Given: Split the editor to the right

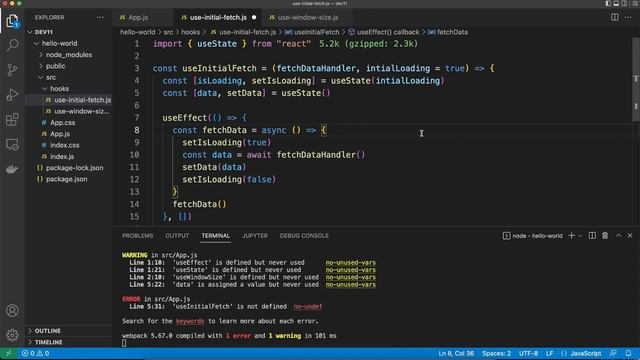Looking at the screenshot, I should click(614, 17).
